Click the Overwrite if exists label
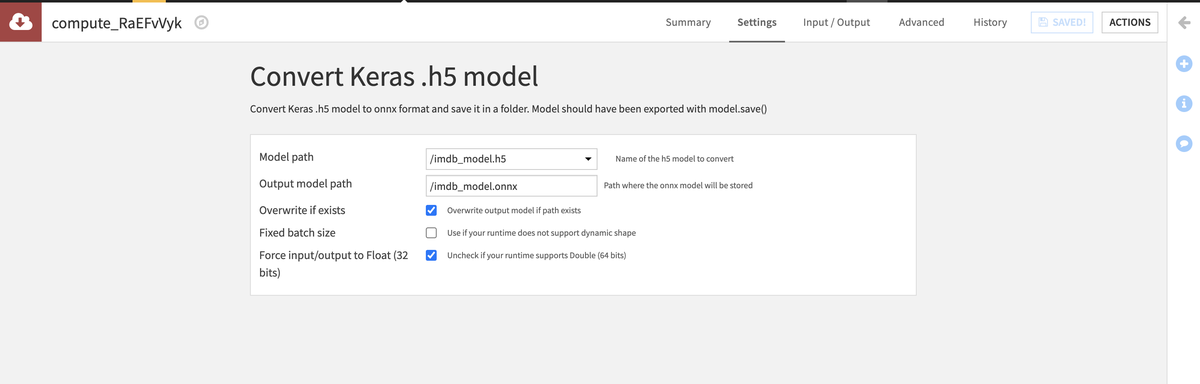The width and height of the screenshot is (1200, 384). (x=302, y=210)
